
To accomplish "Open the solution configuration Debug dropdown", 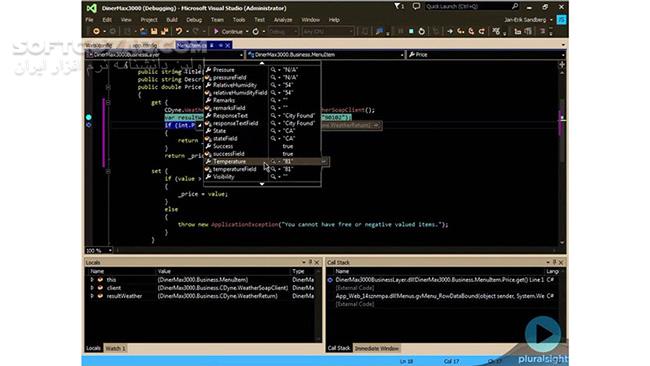I will click(x=284, y=32).
